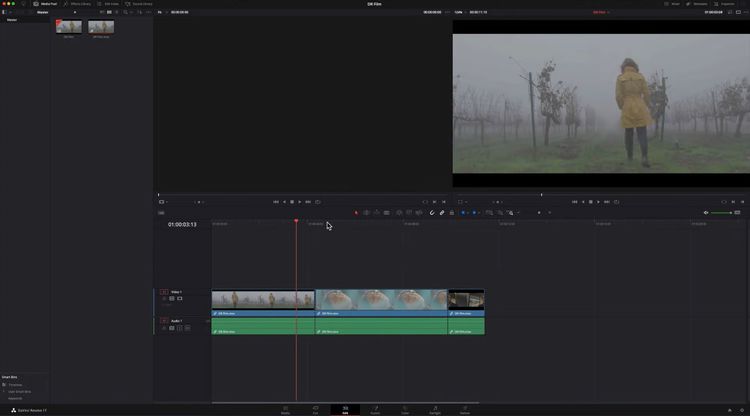The image size is (750, 416).
Task: Click the Insert Clip toolbar icon
Action: point(399,213)
